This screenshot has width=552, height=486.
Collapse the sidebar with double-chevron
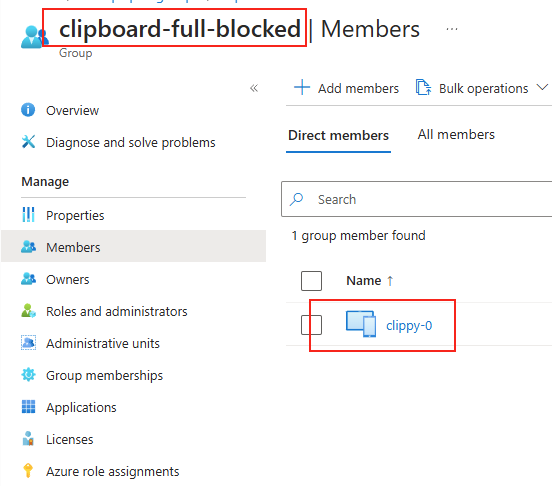(x=254, y=88)
